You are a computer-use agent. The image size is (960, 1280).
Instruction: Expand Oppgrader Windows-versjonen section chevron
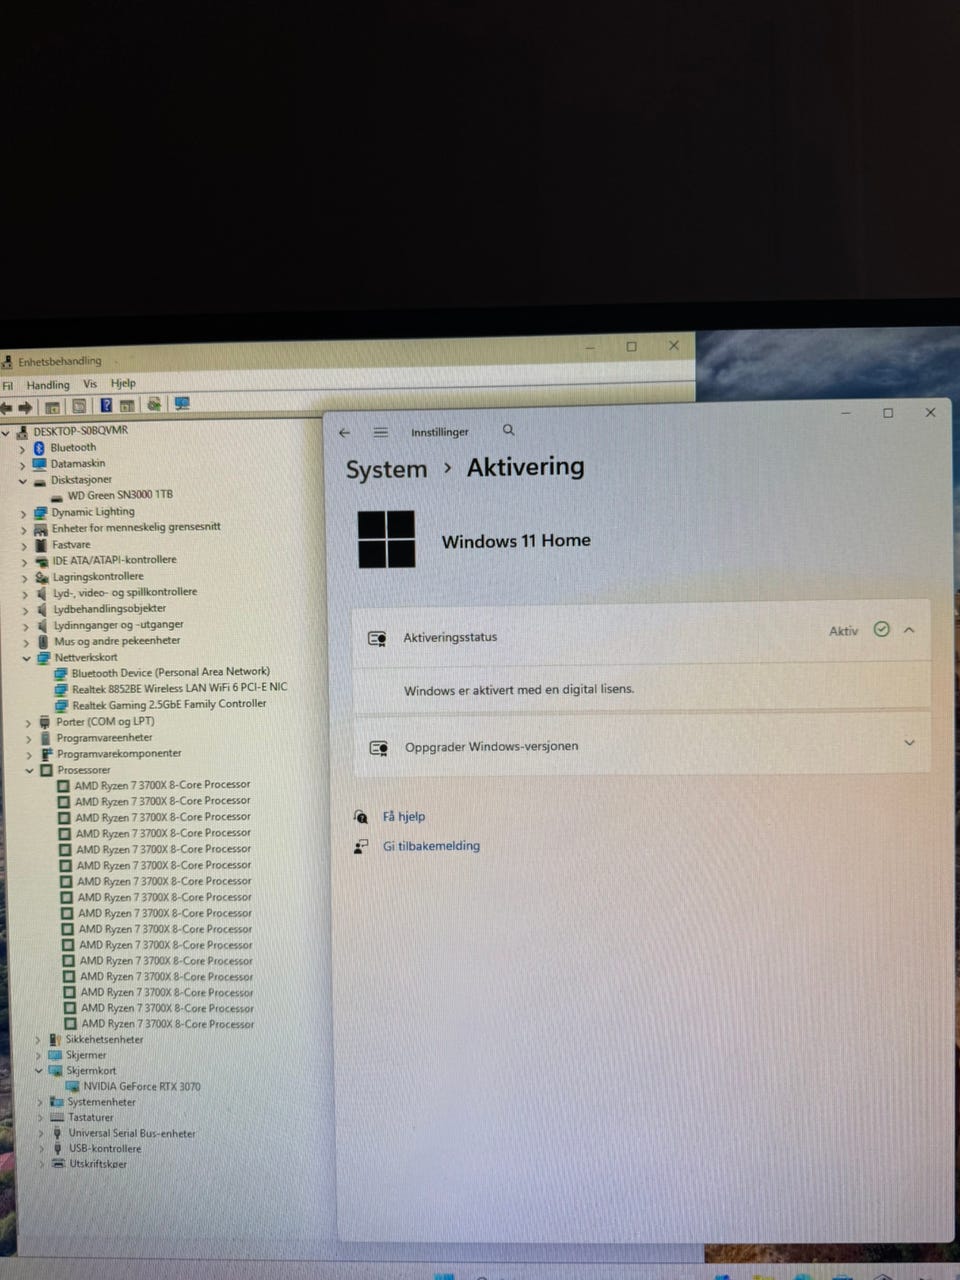[909, 743]
